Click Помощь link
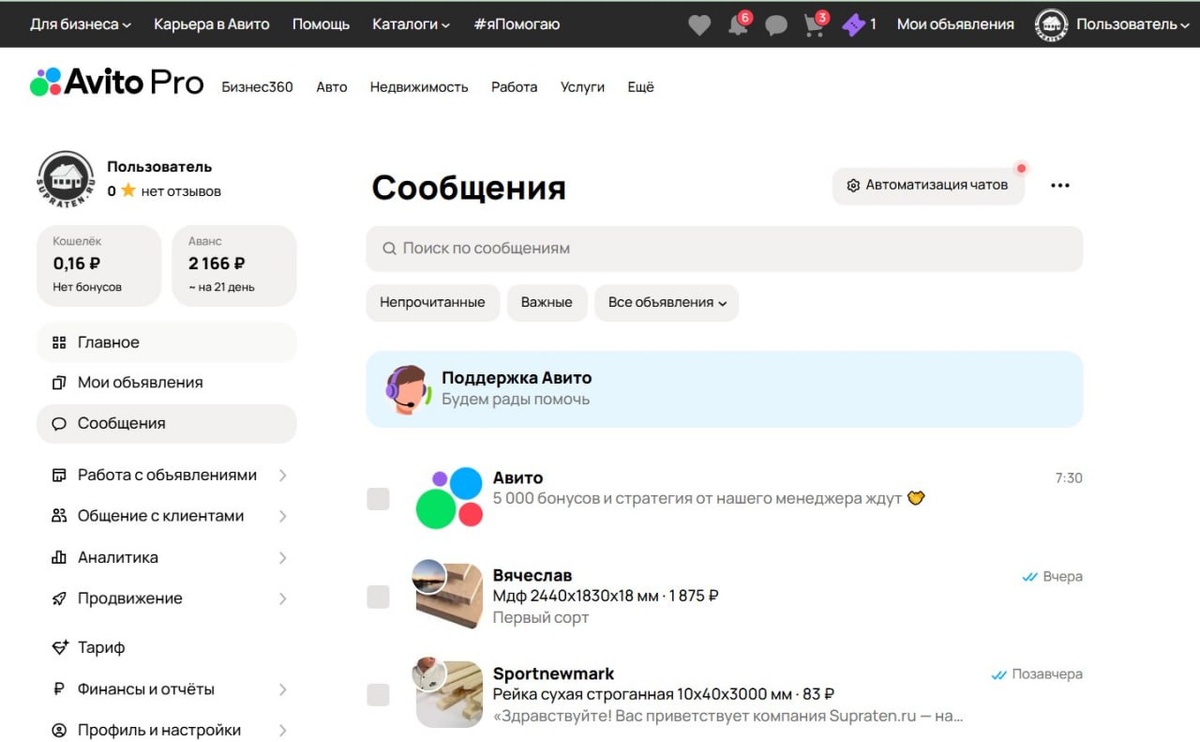The image size is (1200, 742). coord(321,24)
